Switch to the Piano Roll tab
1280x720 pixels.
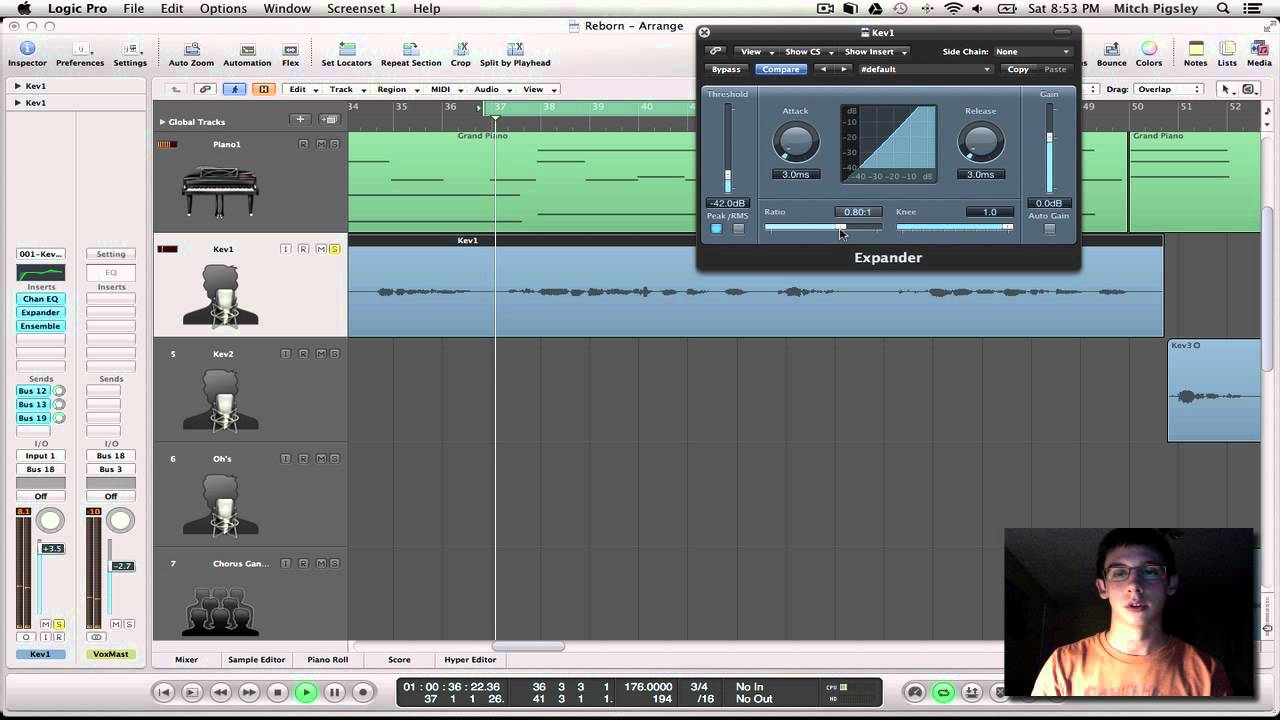[328, 660]
